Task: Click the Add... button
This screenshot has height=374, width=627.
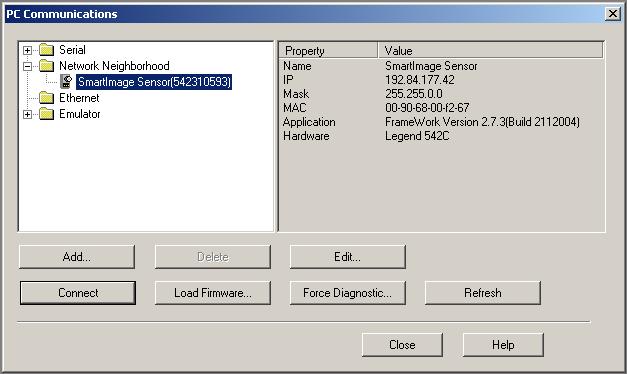Action: tap(77, 257)
